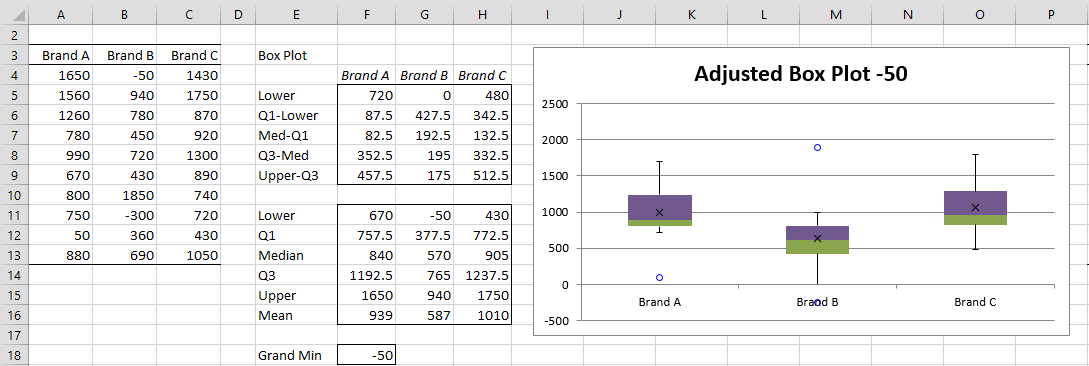Select row 18 header
The width and height of the screenshot is (1089, 366).
(x=15, y=355)
